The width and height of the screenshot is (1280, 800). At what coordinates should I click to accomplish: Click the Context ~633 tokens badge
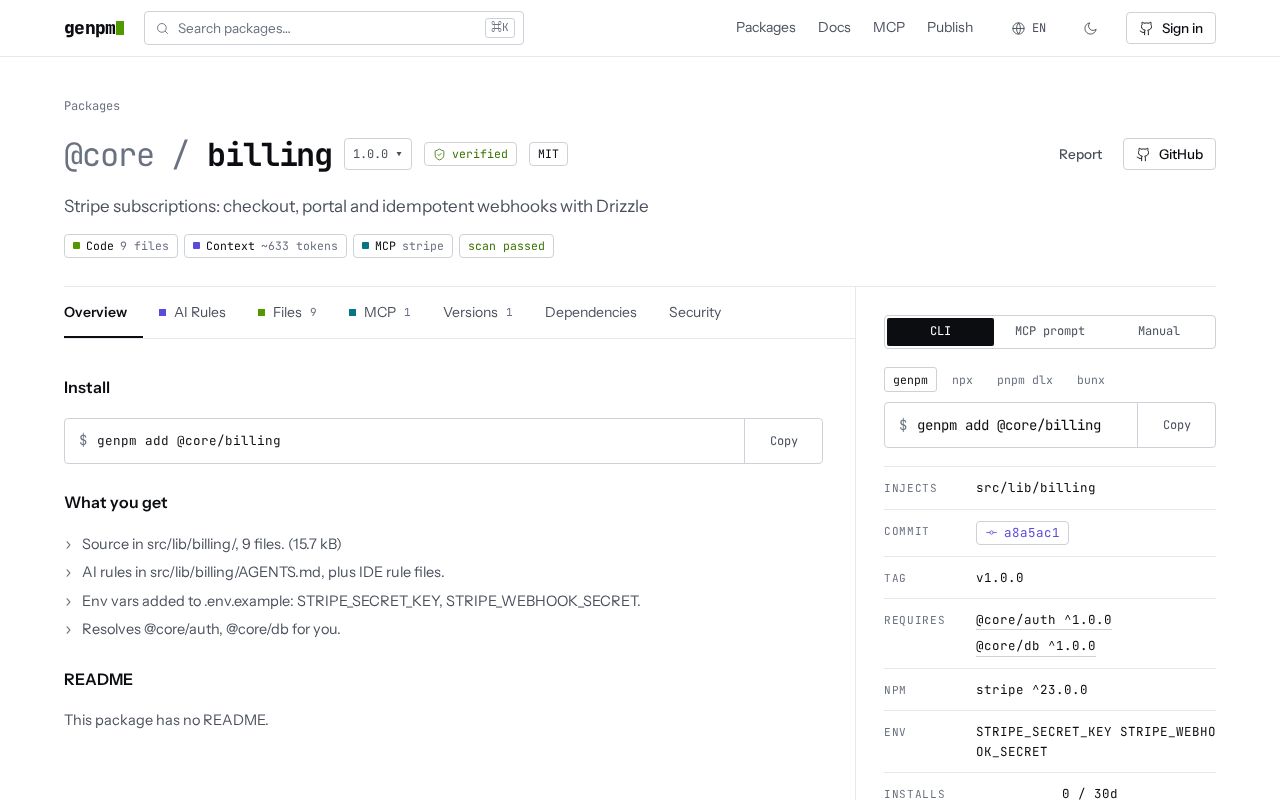pos(265,246)
